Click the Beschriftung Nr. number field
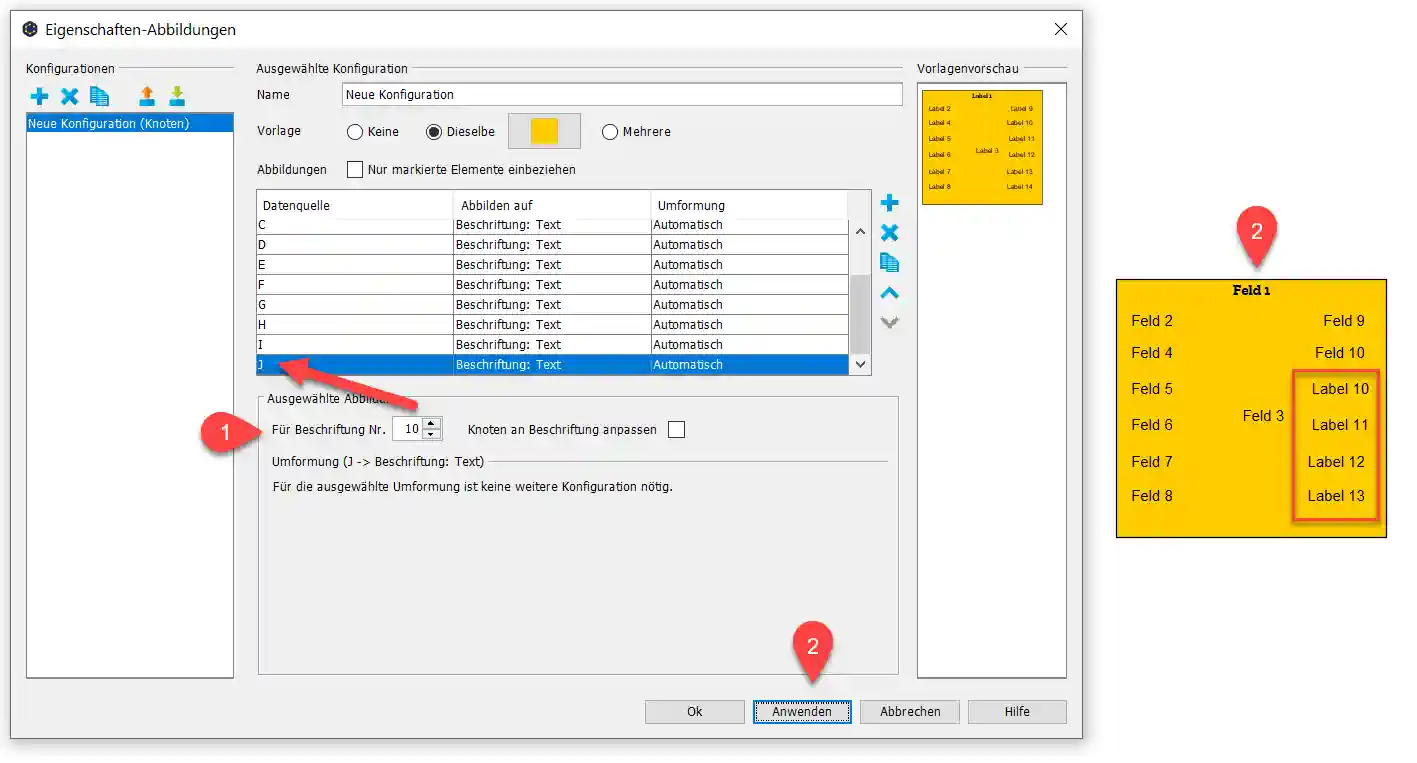Image resolution: width=1417 pixels, height=763 pixels. click(408, 430)
